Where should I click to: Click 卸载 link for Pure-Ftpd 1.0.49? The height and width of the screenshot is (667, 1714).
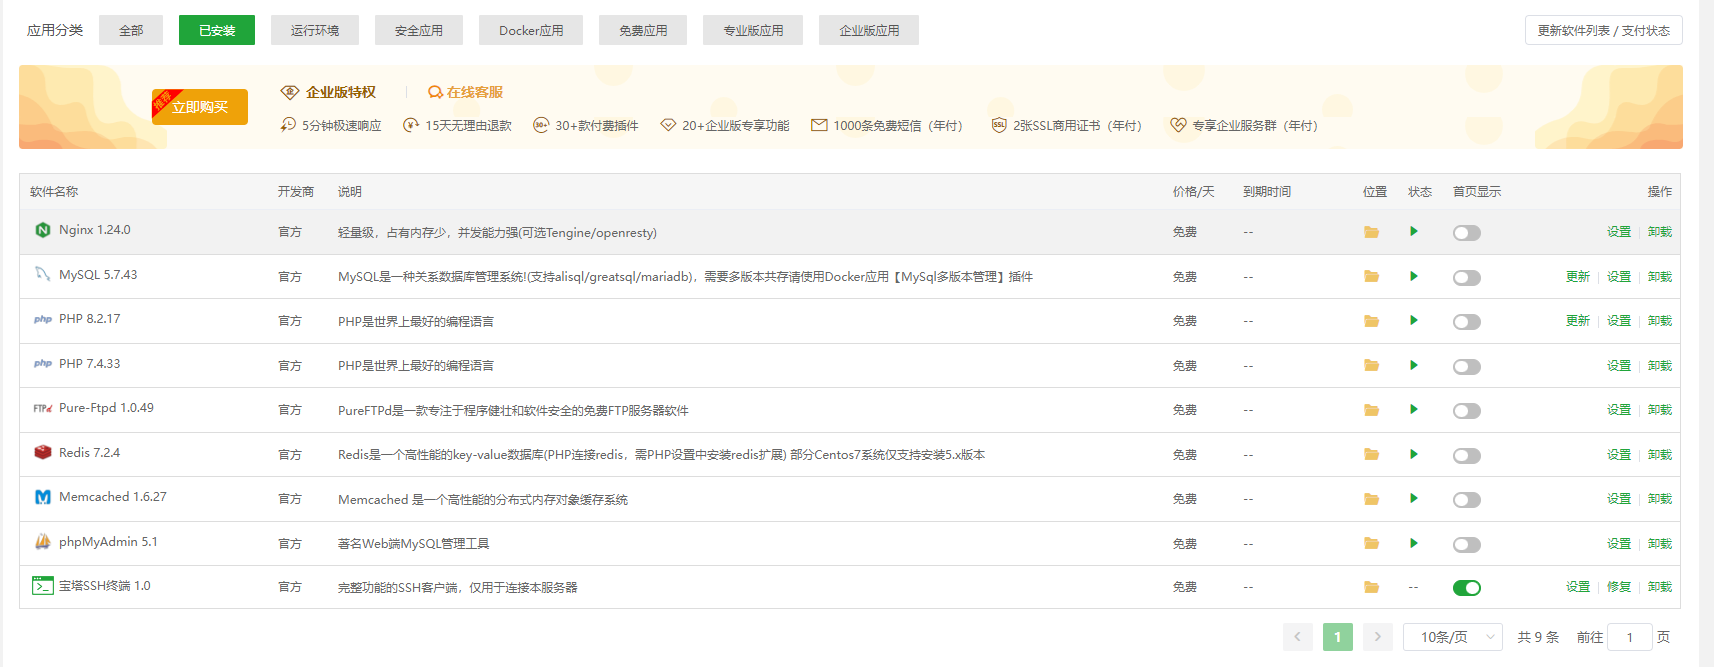tap(1660, 410)
